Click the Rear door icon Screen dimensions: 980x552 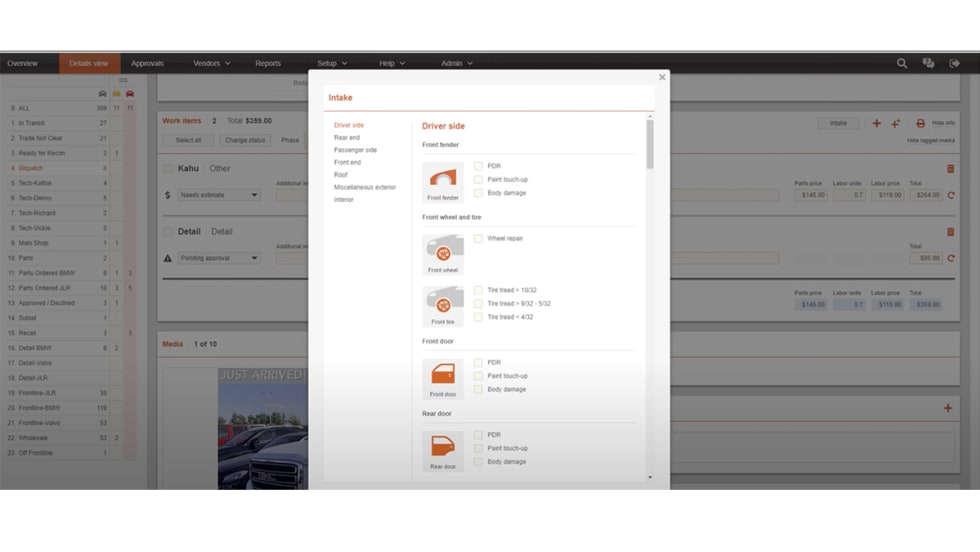pos(443,450)
